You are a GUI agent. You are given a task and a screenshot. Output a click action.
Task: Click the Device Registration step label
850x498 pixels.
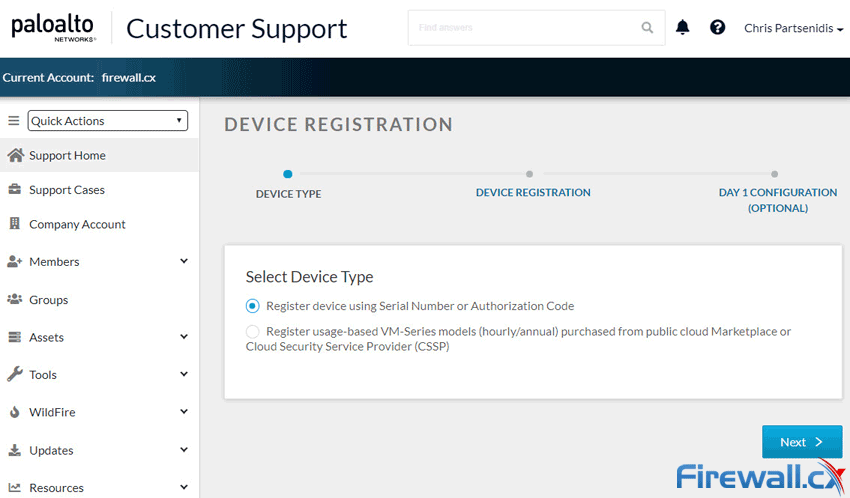[x=533, y=192]
